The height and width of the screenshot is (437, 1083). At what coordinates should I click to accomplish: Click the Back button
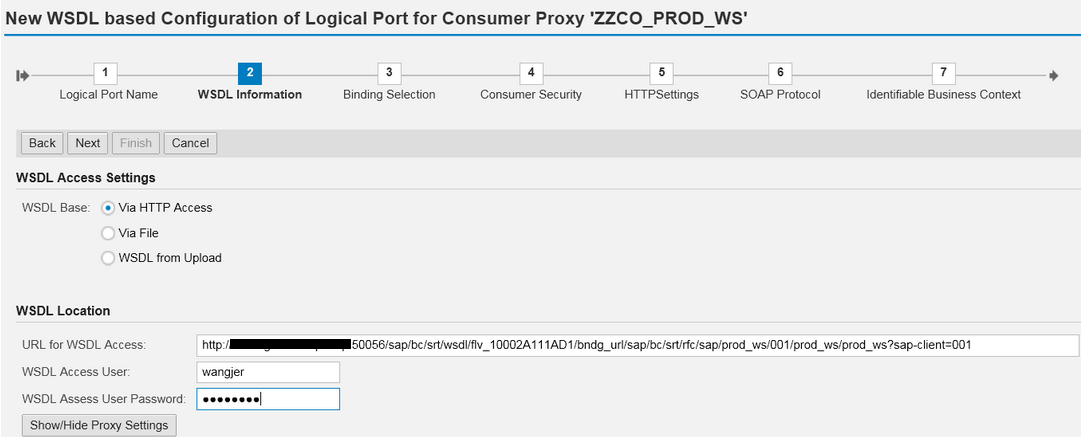click(42, 143)
